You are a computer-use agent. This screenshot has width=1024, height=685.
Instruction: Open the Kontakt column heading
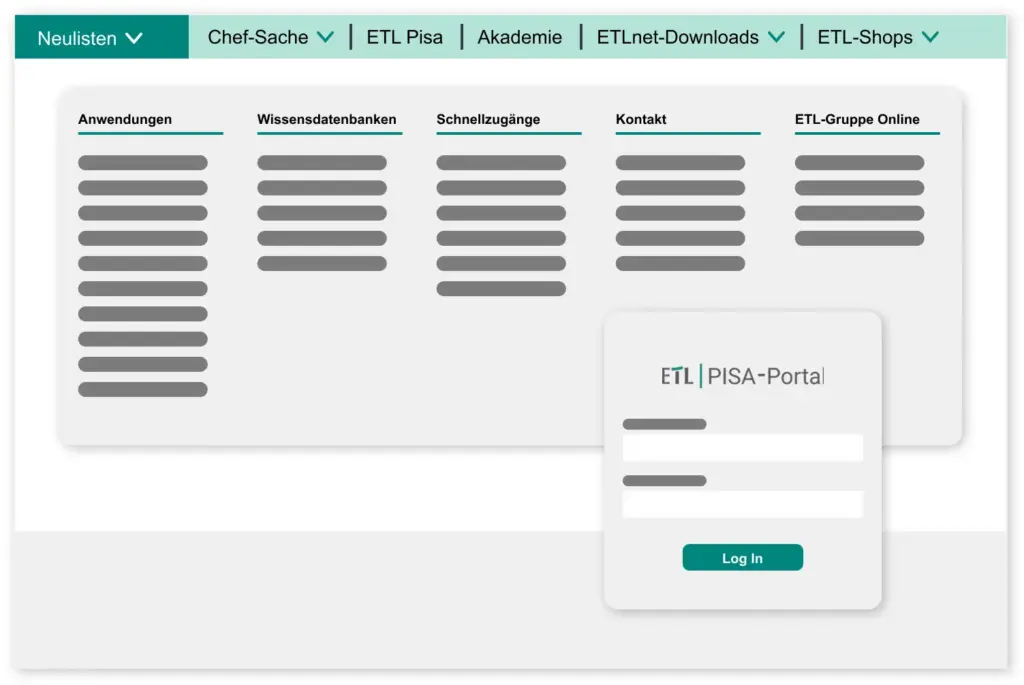coord(639,118)
